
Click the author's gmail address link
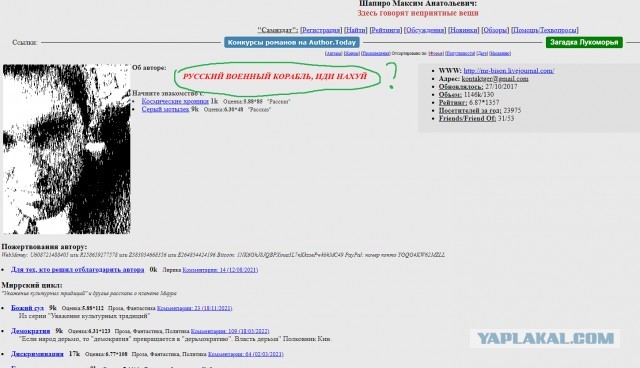point(495,79)
